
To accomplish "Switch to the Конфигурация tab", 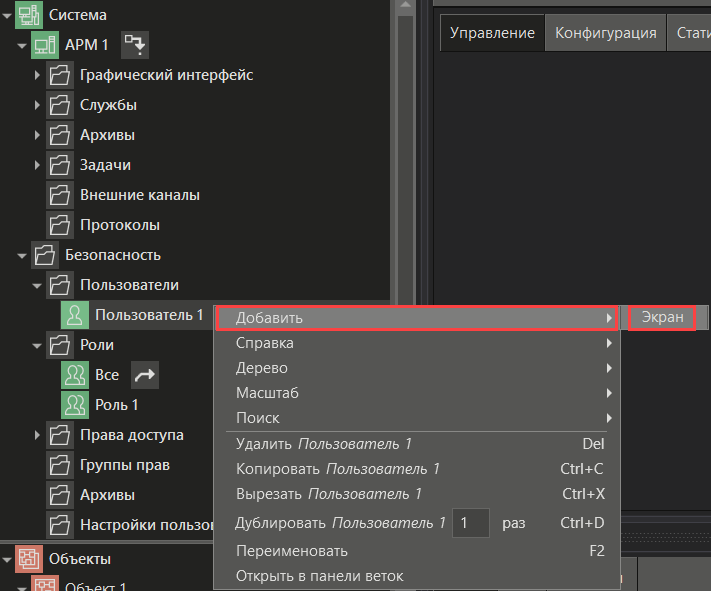I will (605, 33).
